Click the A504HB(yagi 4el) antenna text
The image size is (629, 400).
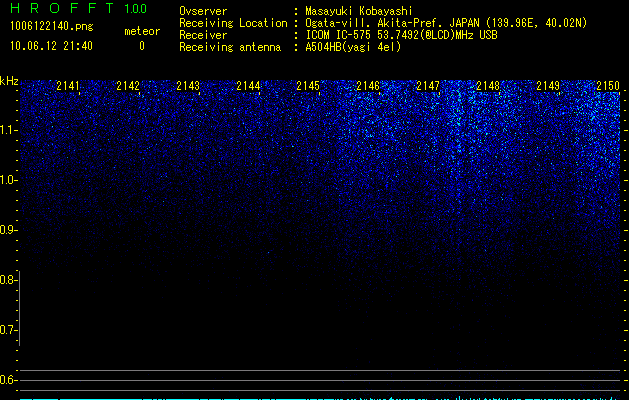[x=353, y=47]
